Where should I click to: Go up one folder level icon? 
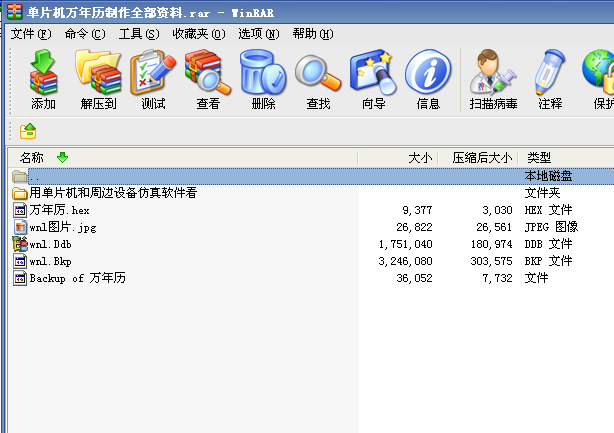[28, 131]
